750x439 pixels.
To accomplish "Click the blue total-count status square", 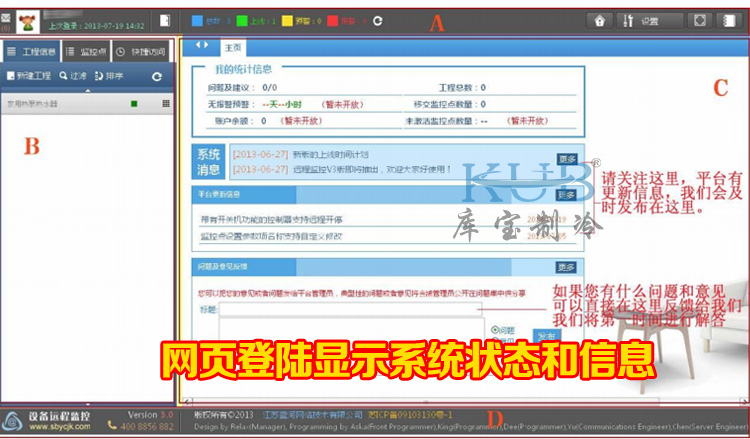I will 197,21.
